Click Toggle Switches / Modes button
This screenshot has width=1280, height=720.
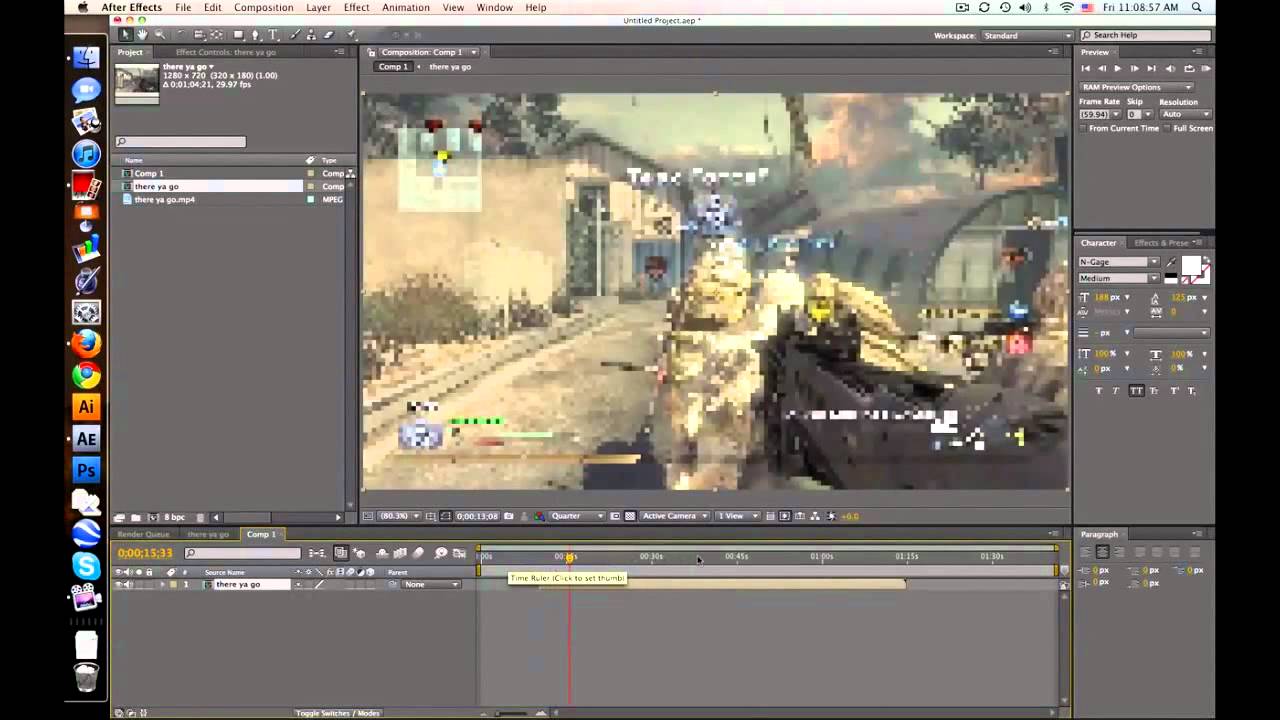click(x=337, y=713)
